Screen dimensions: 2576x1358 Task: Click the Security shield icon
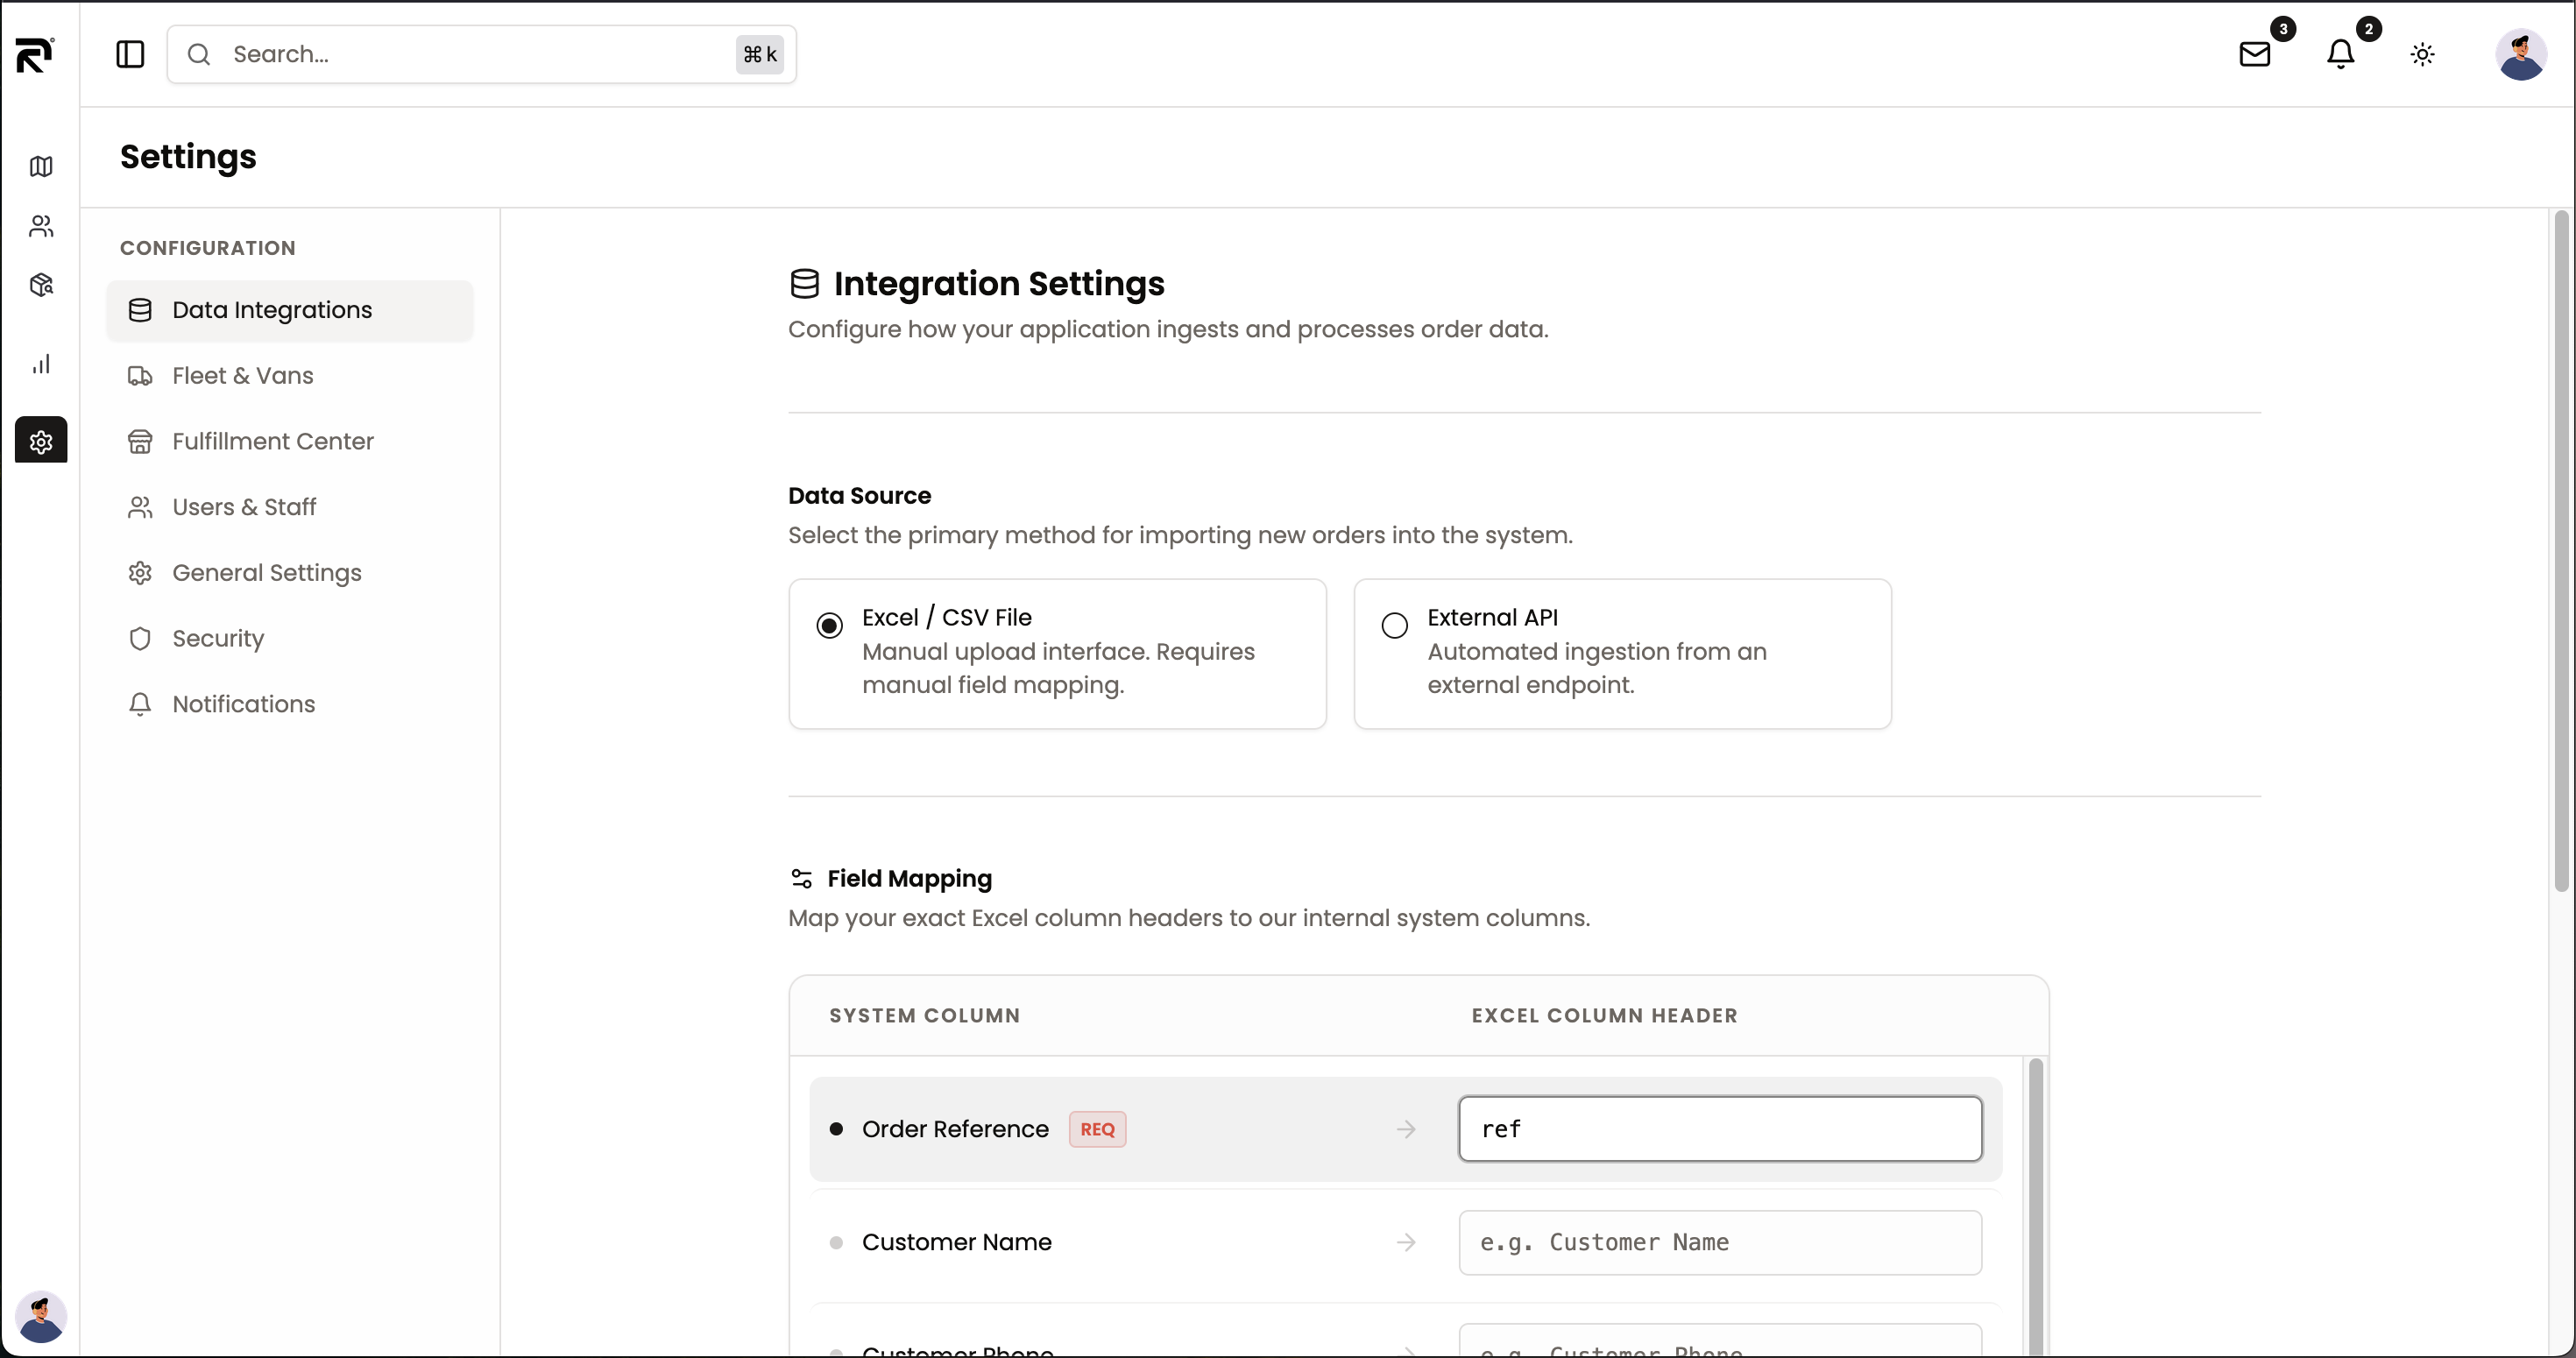coord(140,638)
